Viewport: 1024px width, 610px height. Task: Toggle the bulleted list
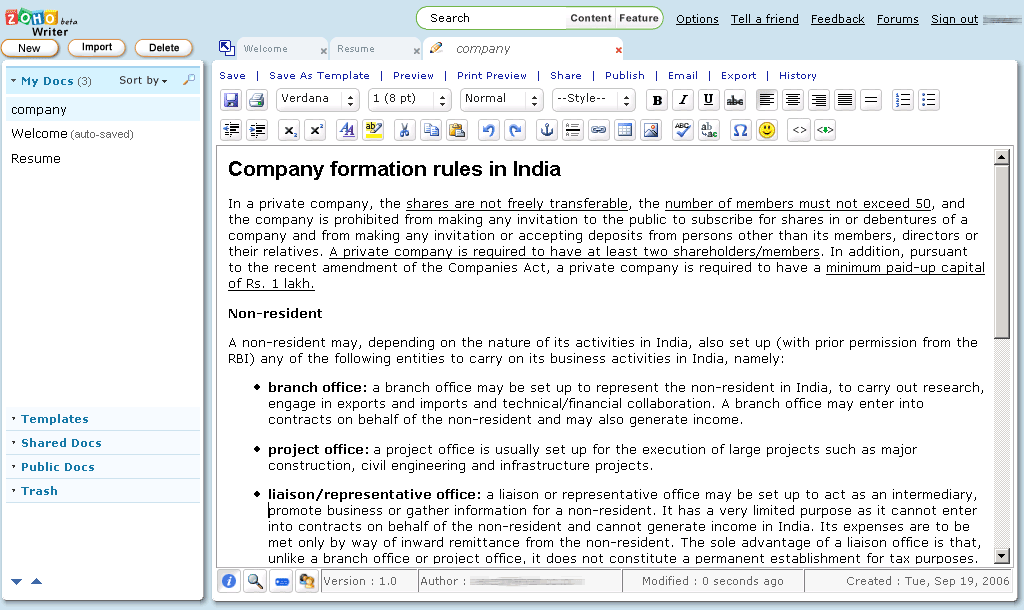929,100
